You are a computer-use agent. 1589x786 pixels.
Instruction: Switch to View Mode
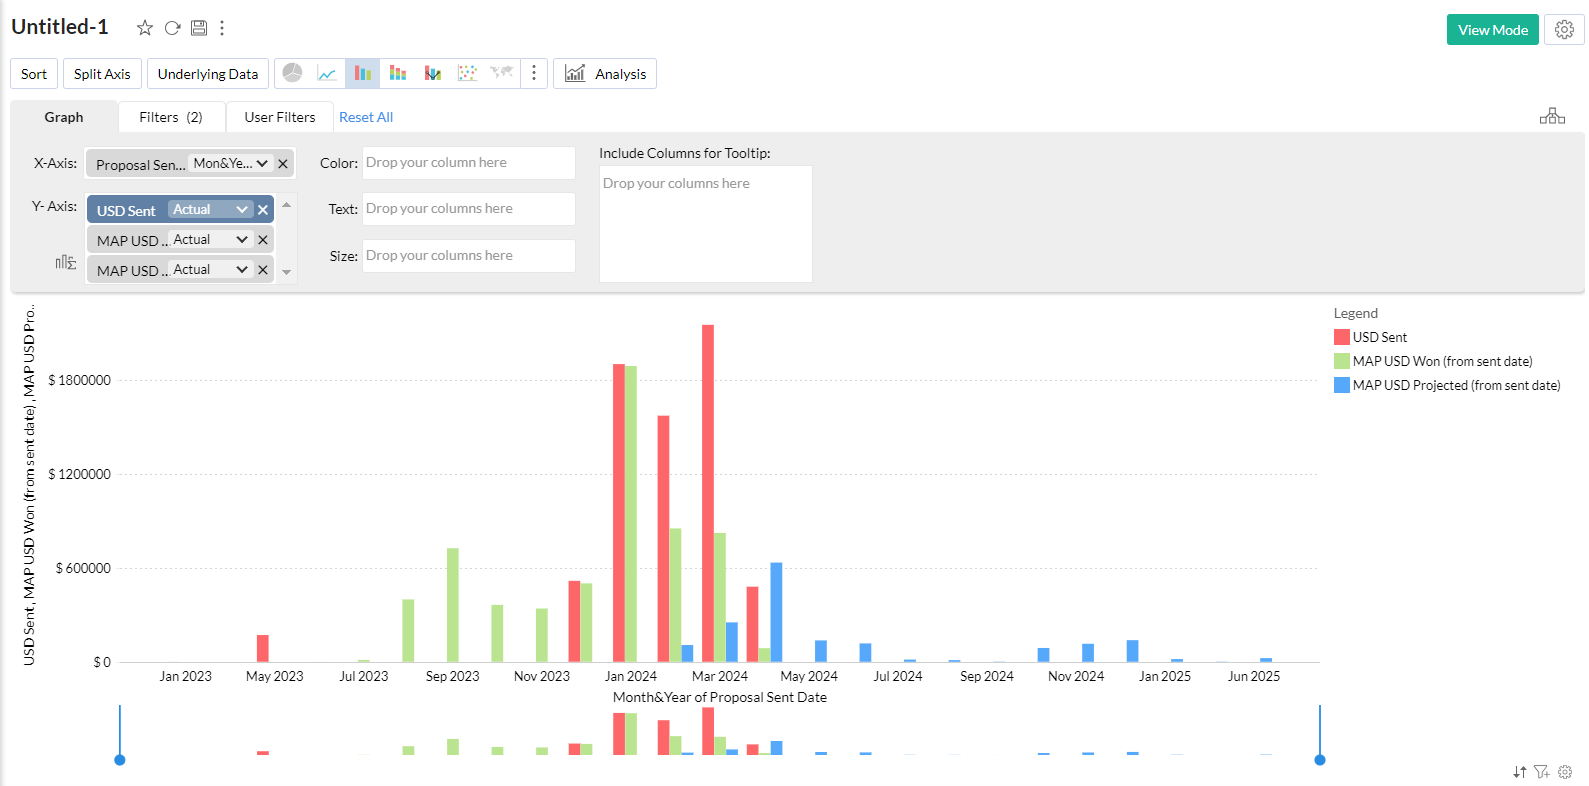point(1493,30)
